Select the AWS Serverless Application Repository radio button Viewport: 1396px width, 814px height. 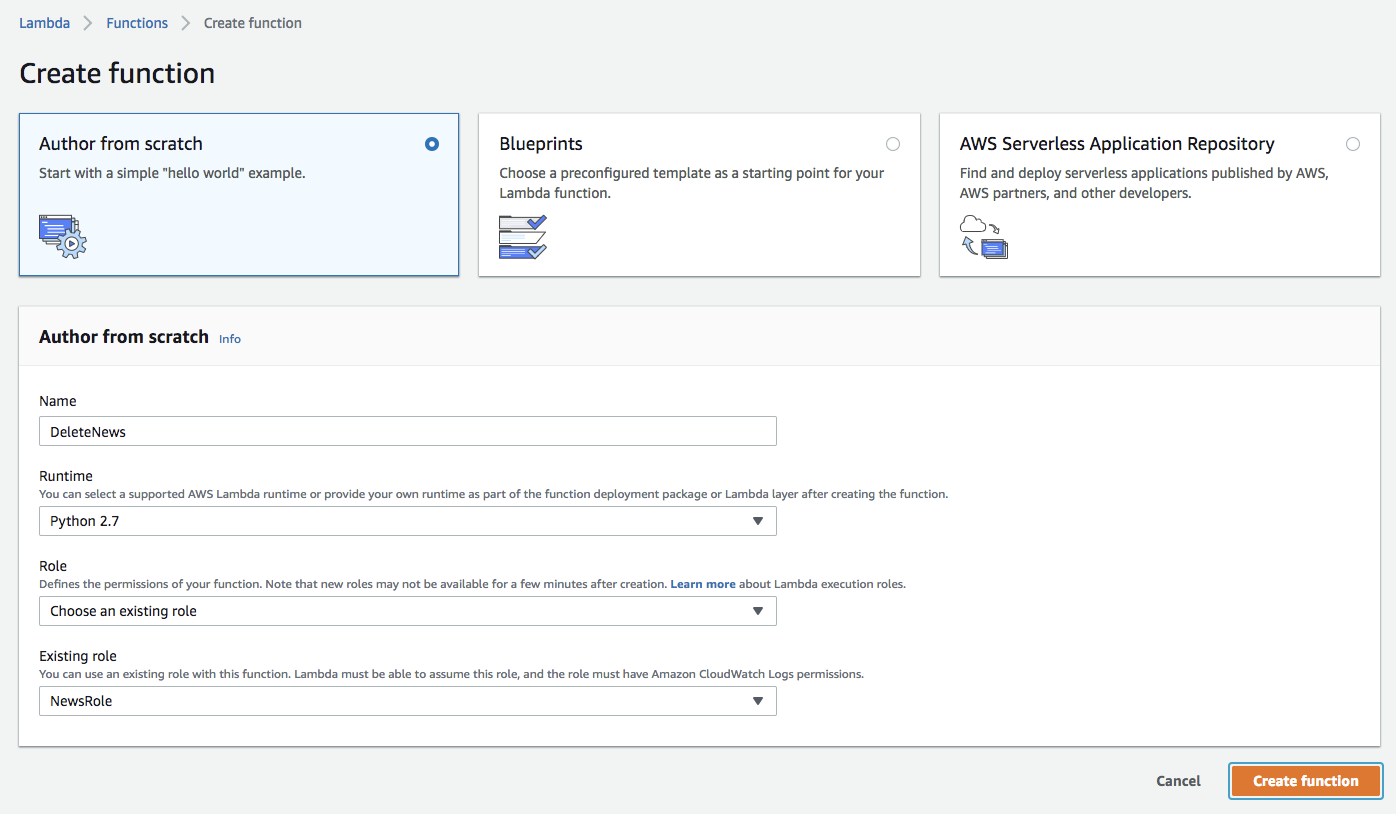coord(1353,144)
